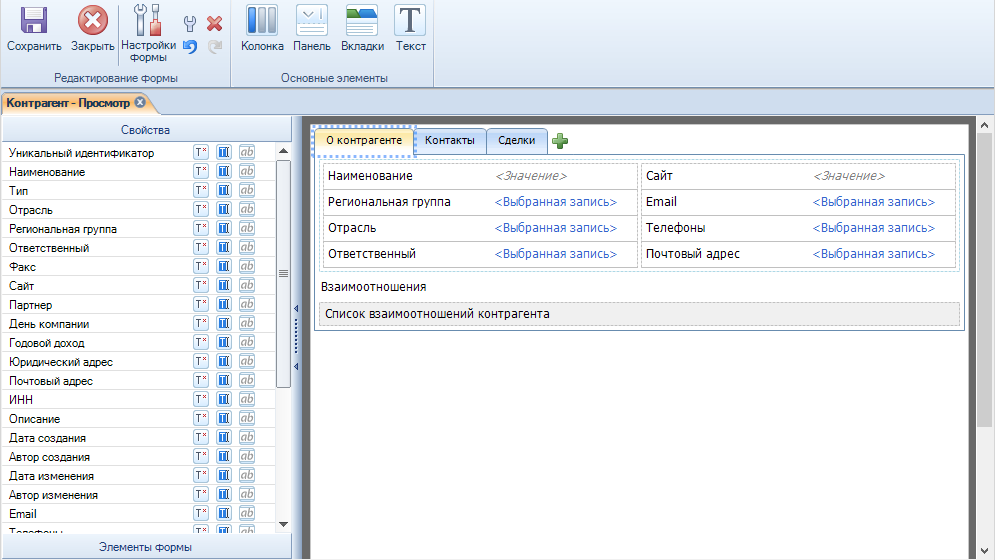Click ab icon for Юридический адрес

pyautogui.click(x=247, y=362)
